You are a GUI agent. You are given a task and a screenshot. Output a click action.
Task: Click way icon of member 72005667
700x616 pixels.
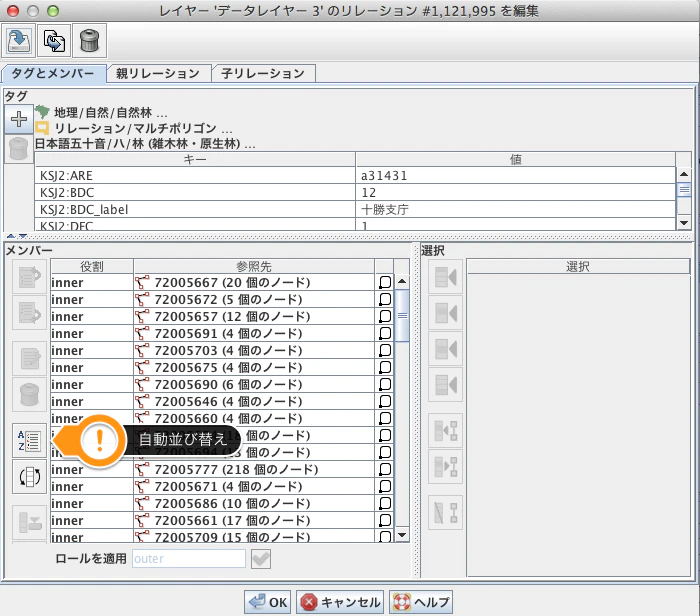point(142,282)
